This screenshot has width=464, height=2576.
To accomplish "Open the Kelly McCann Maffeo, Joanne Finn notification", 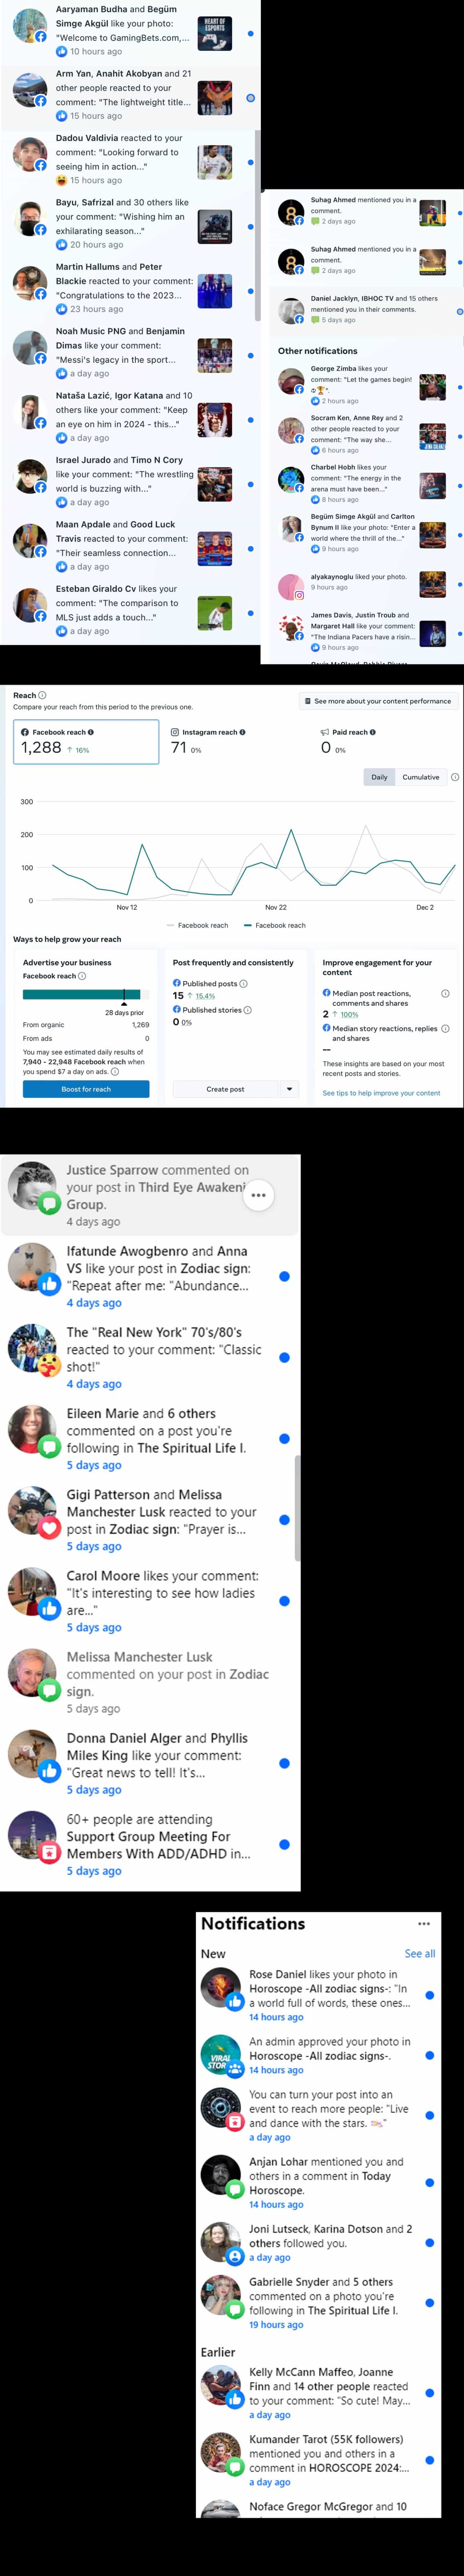I will [x=319, y=2393].
